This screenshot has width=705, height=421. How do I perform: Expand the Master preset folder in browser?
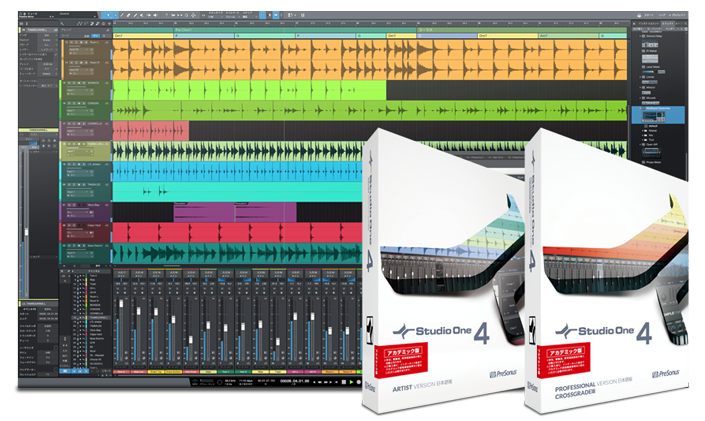click(643, 131)
